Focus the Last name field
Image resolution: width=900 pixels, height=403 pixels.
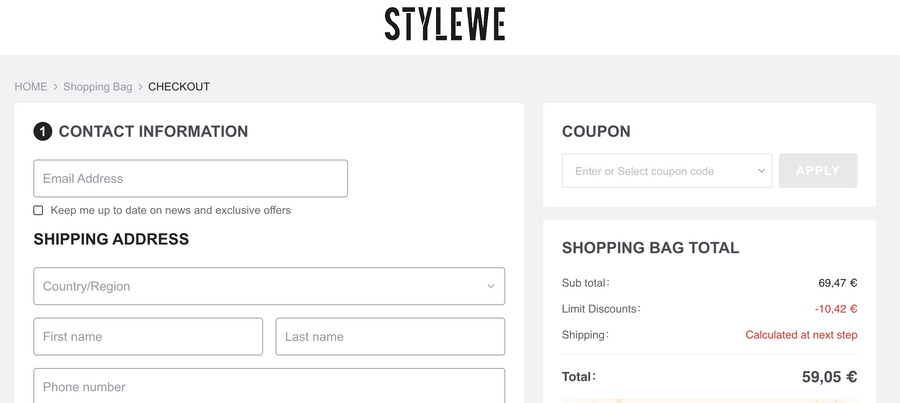point(390,337)
